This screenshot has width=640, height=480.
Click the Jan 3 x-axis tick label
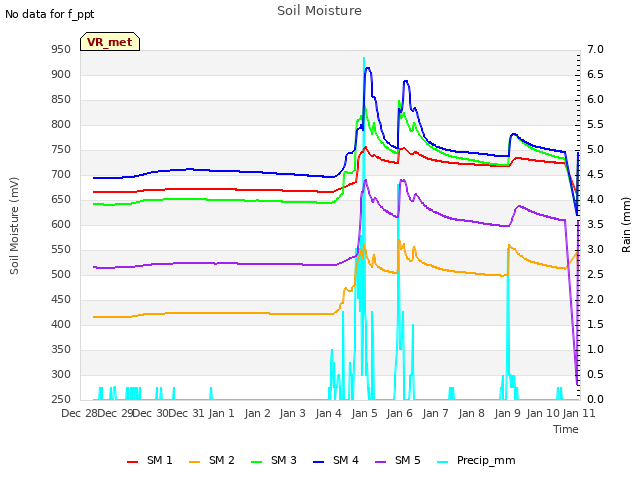[x=293, y=413]
